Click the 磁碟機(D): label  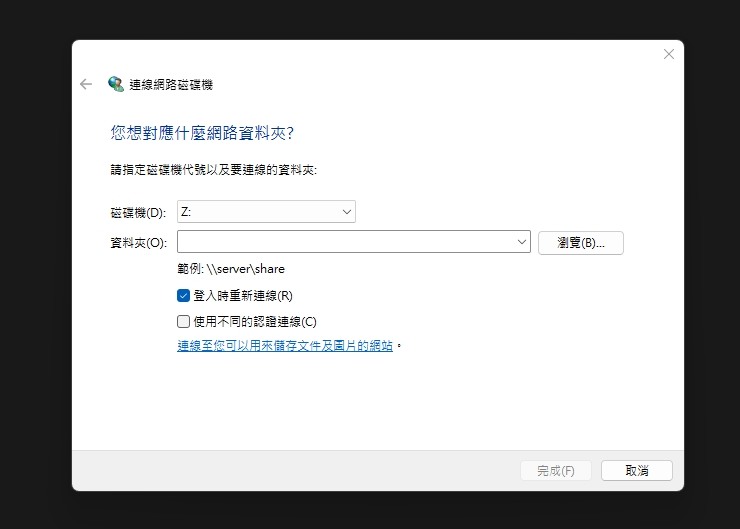point(138,213)
